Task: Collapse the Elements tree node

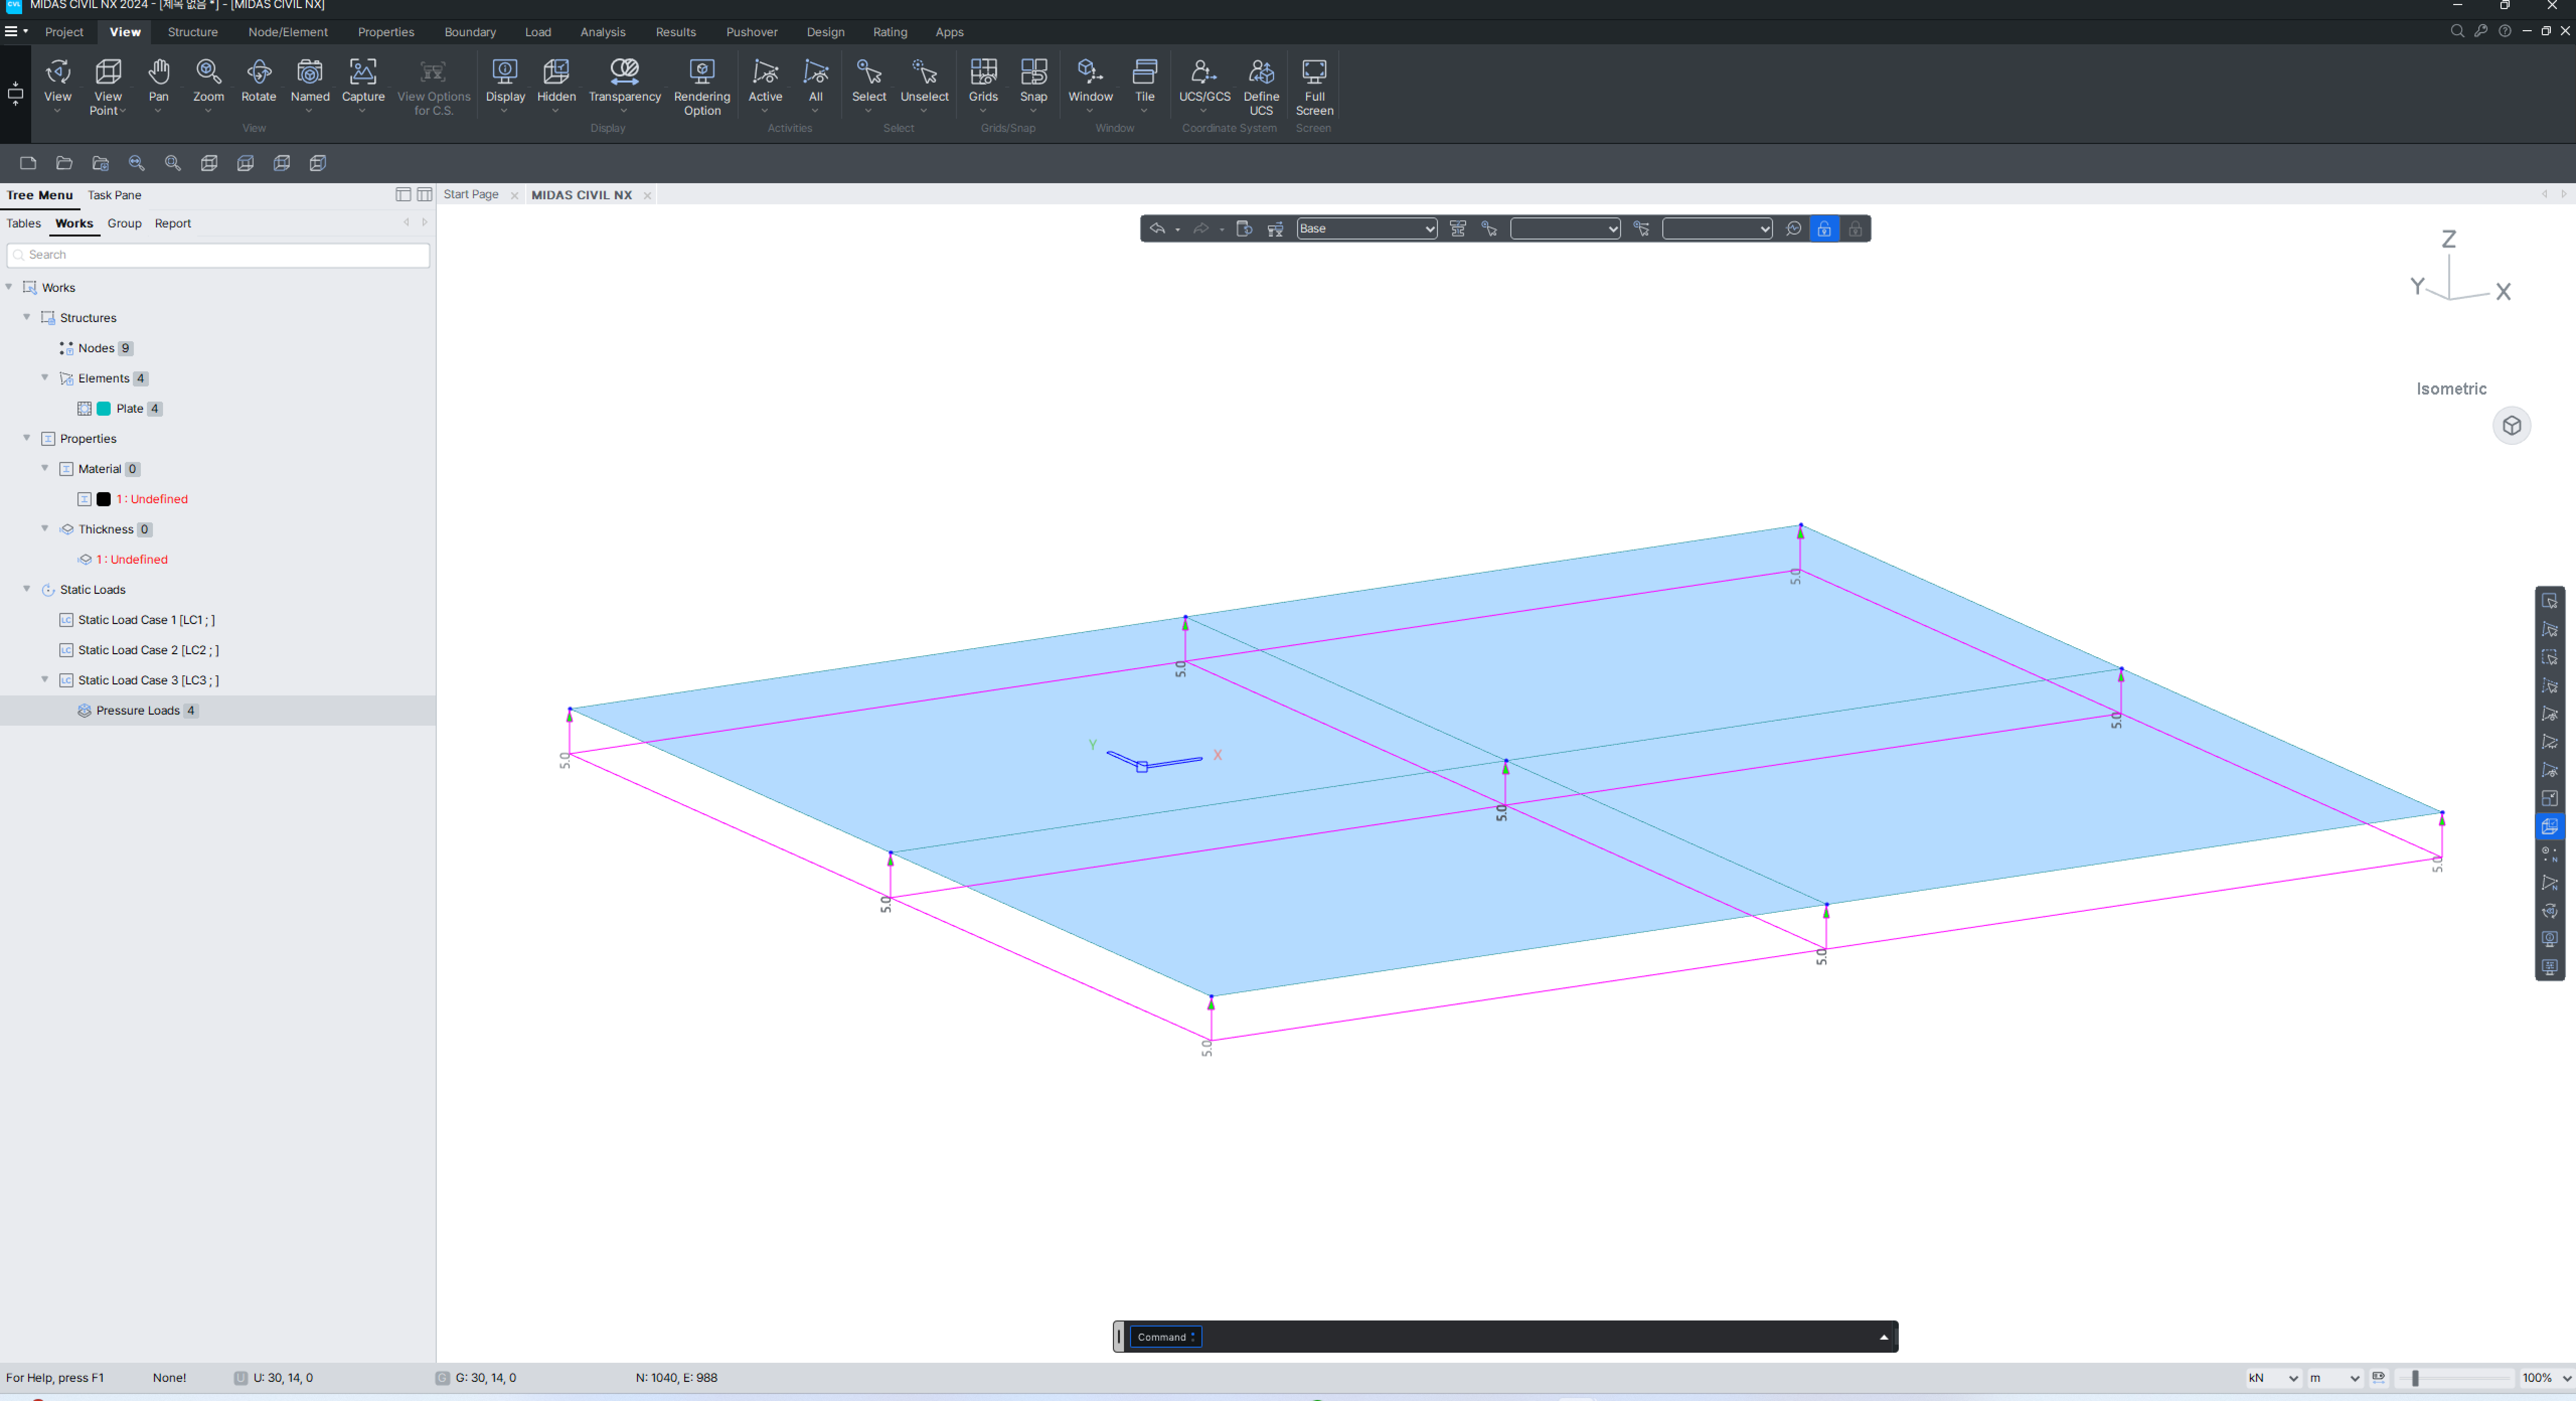Action: (45, 377)
